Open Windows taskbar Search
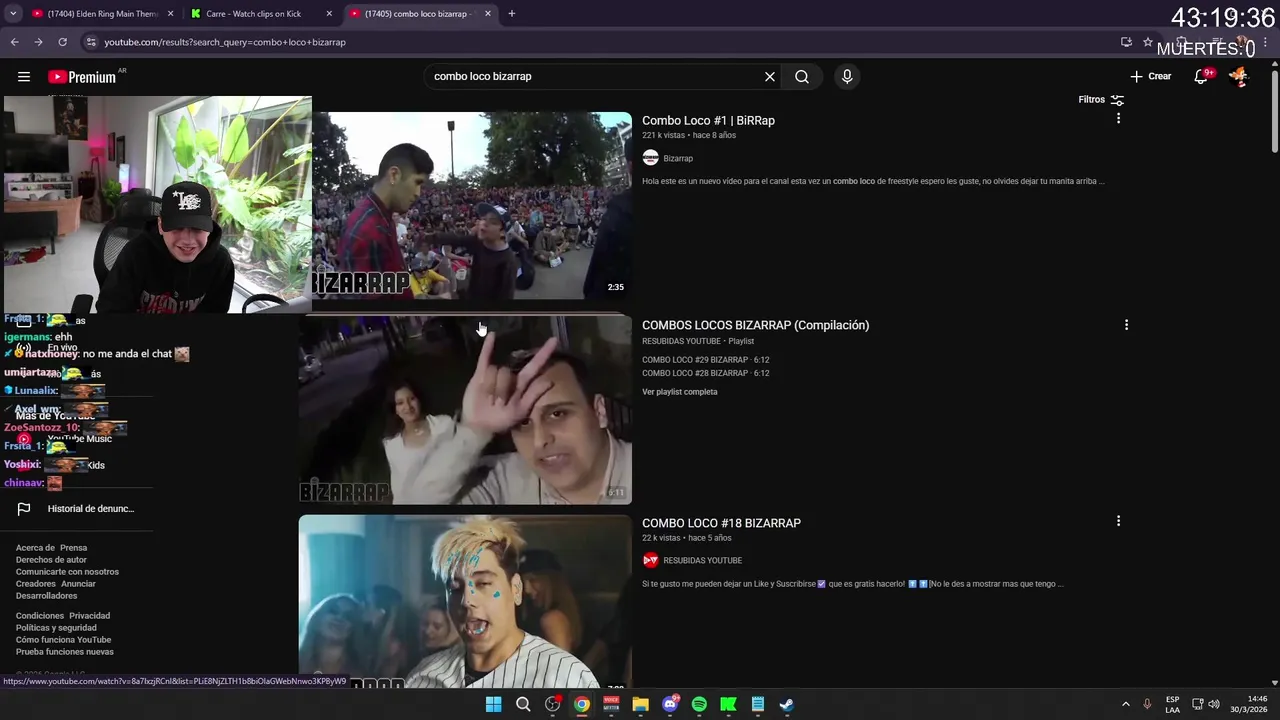This screenshot has height=720, width=1280. click(x=523, y=704)
